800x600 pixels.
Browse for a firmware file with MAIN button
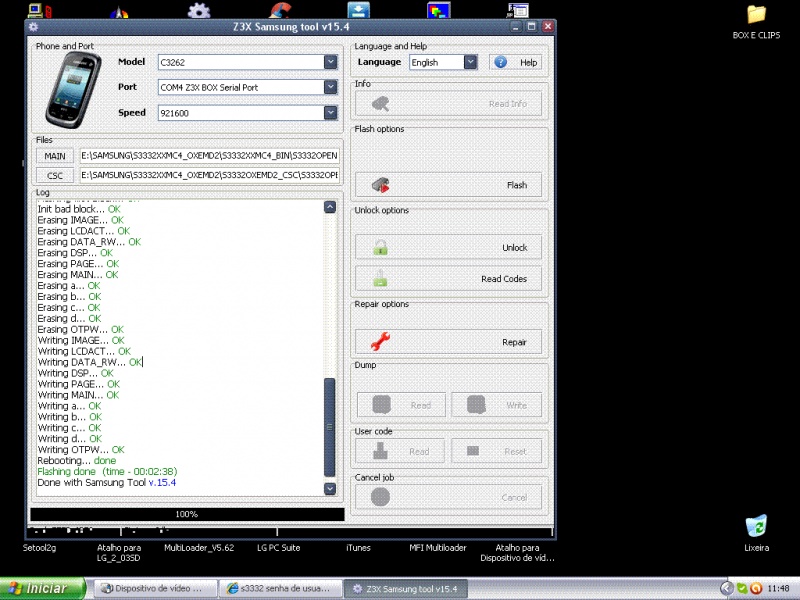point(55,156)
